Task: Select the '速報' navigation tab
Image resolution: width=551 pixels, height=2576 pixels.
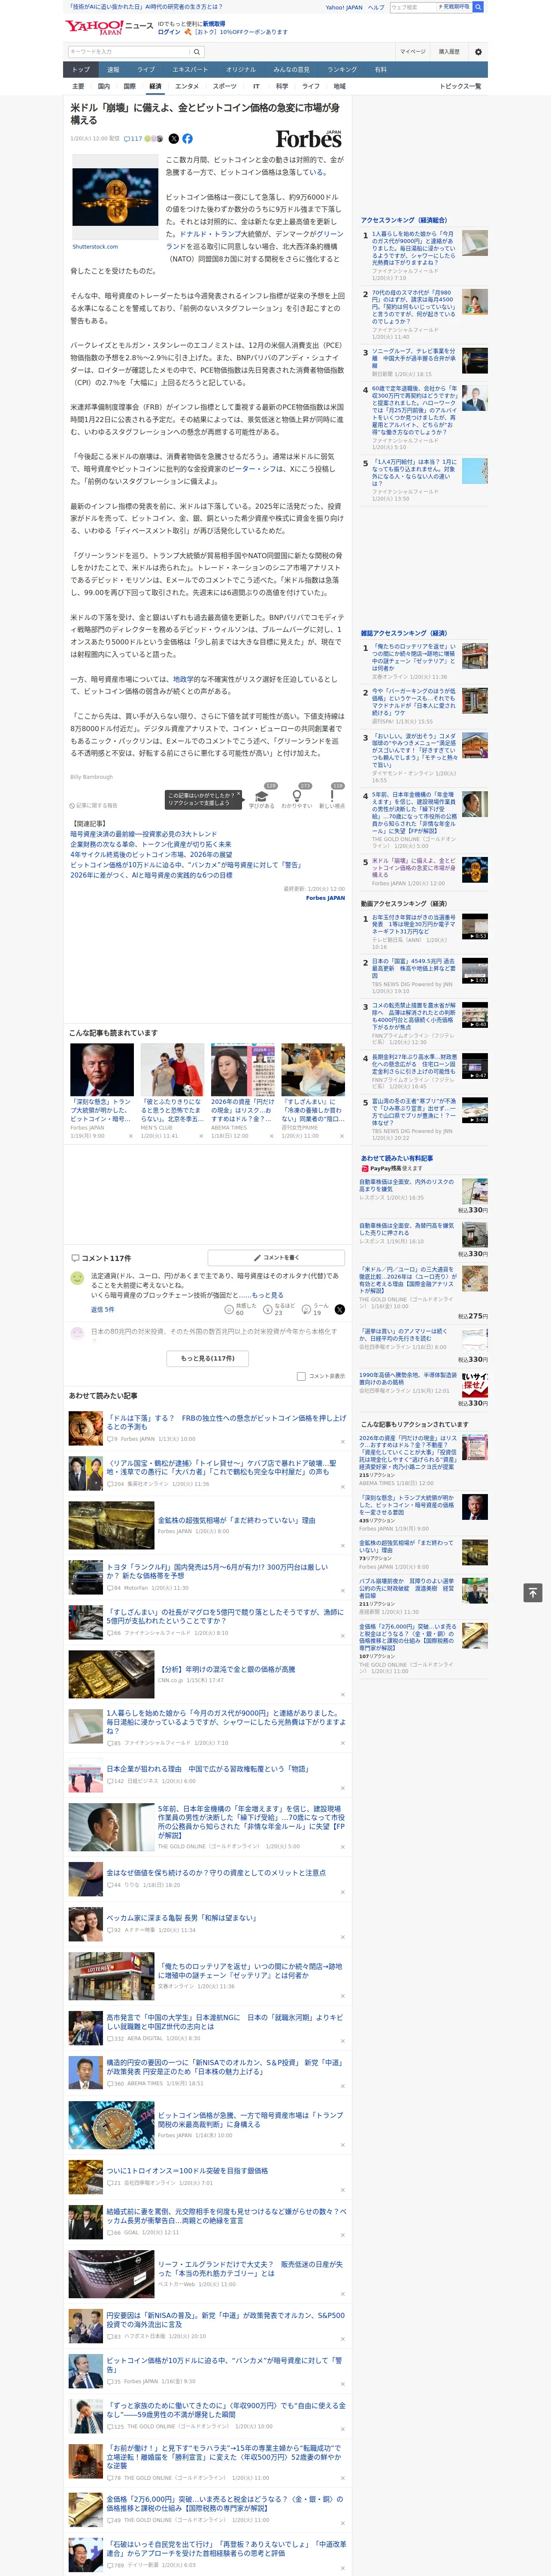Action: 113,70
